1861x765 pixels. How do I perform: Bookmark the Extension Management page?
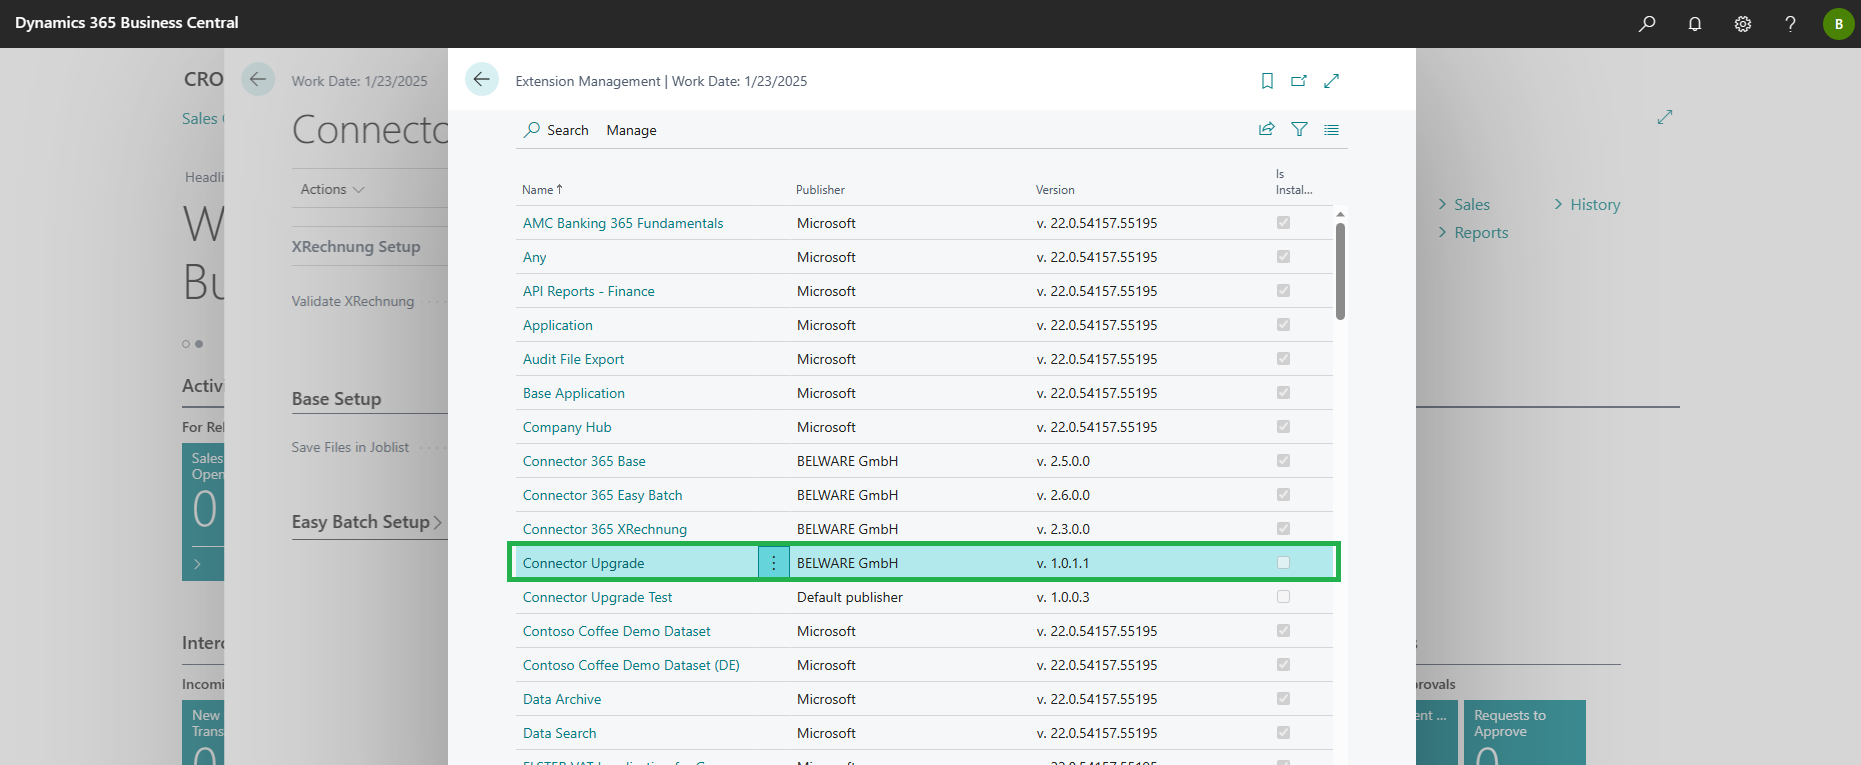click(1267, 81)
